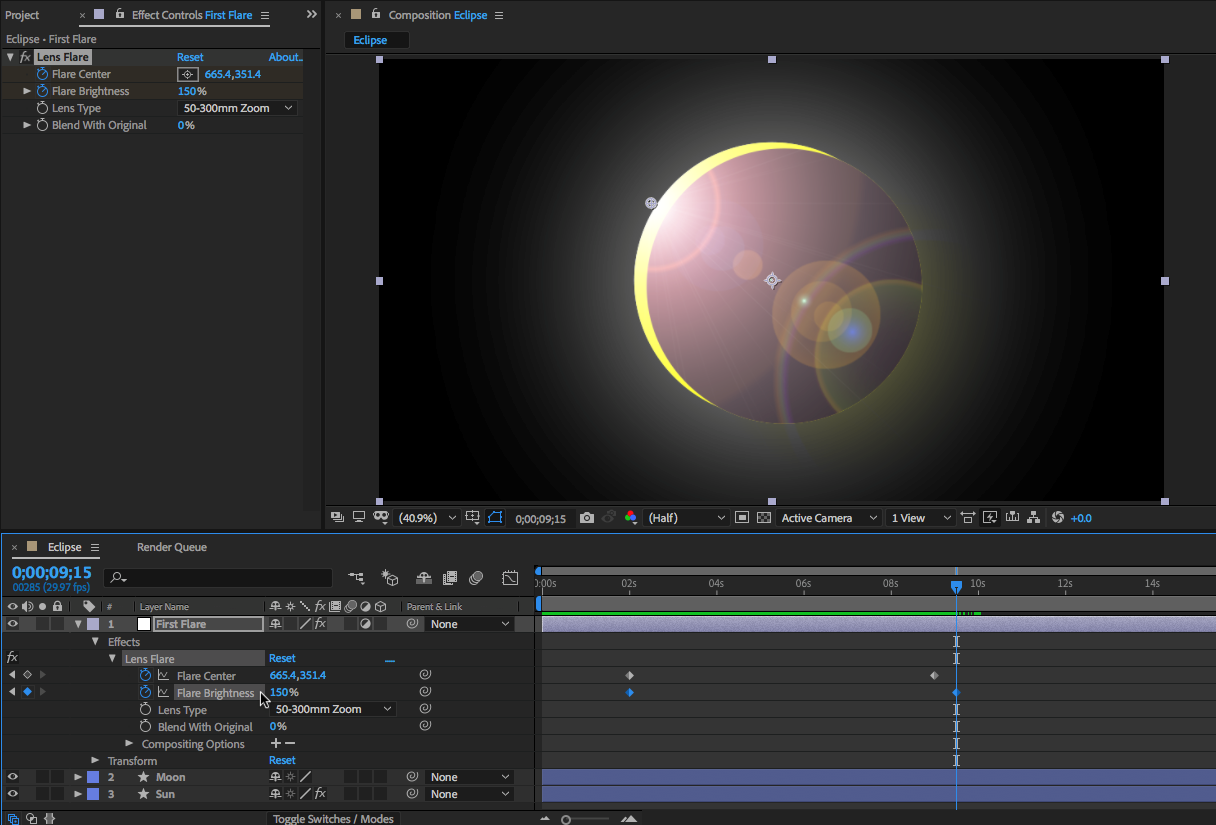
Task: Toggle visibility of the Sun layer
Action: [x=13, y=794]
